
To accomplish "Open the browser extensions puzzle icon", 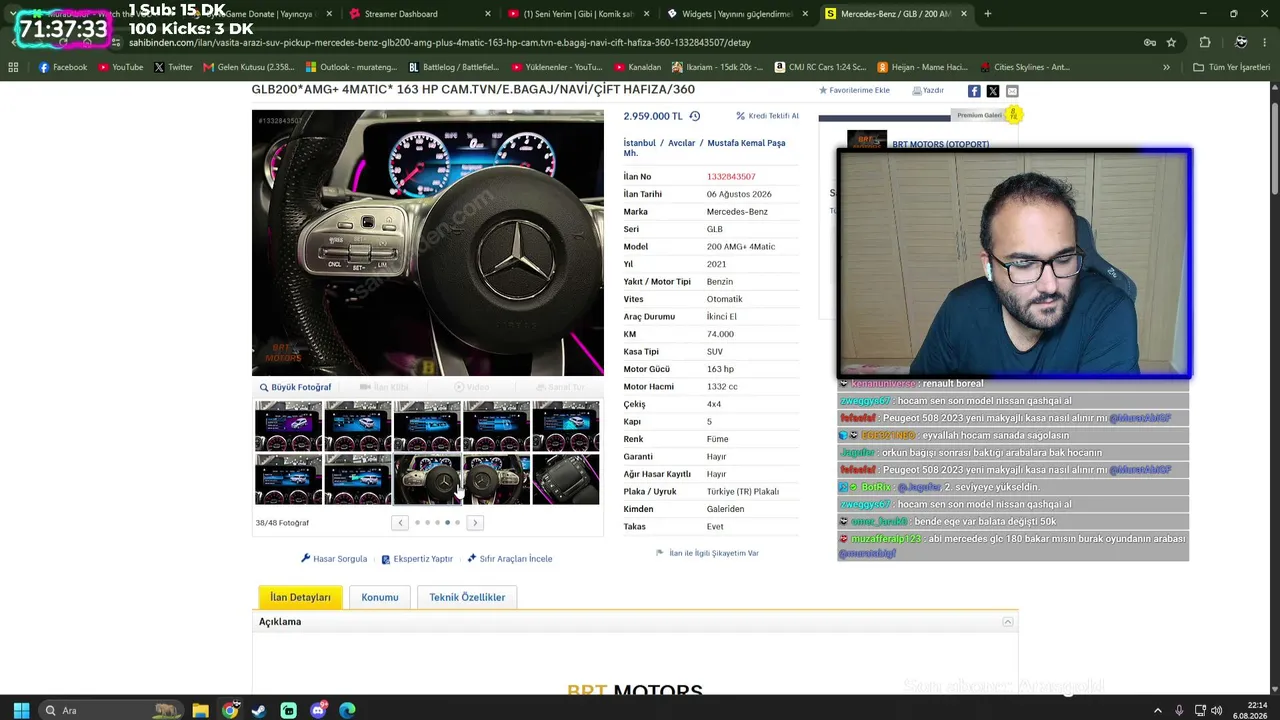I will (1205, 42).
